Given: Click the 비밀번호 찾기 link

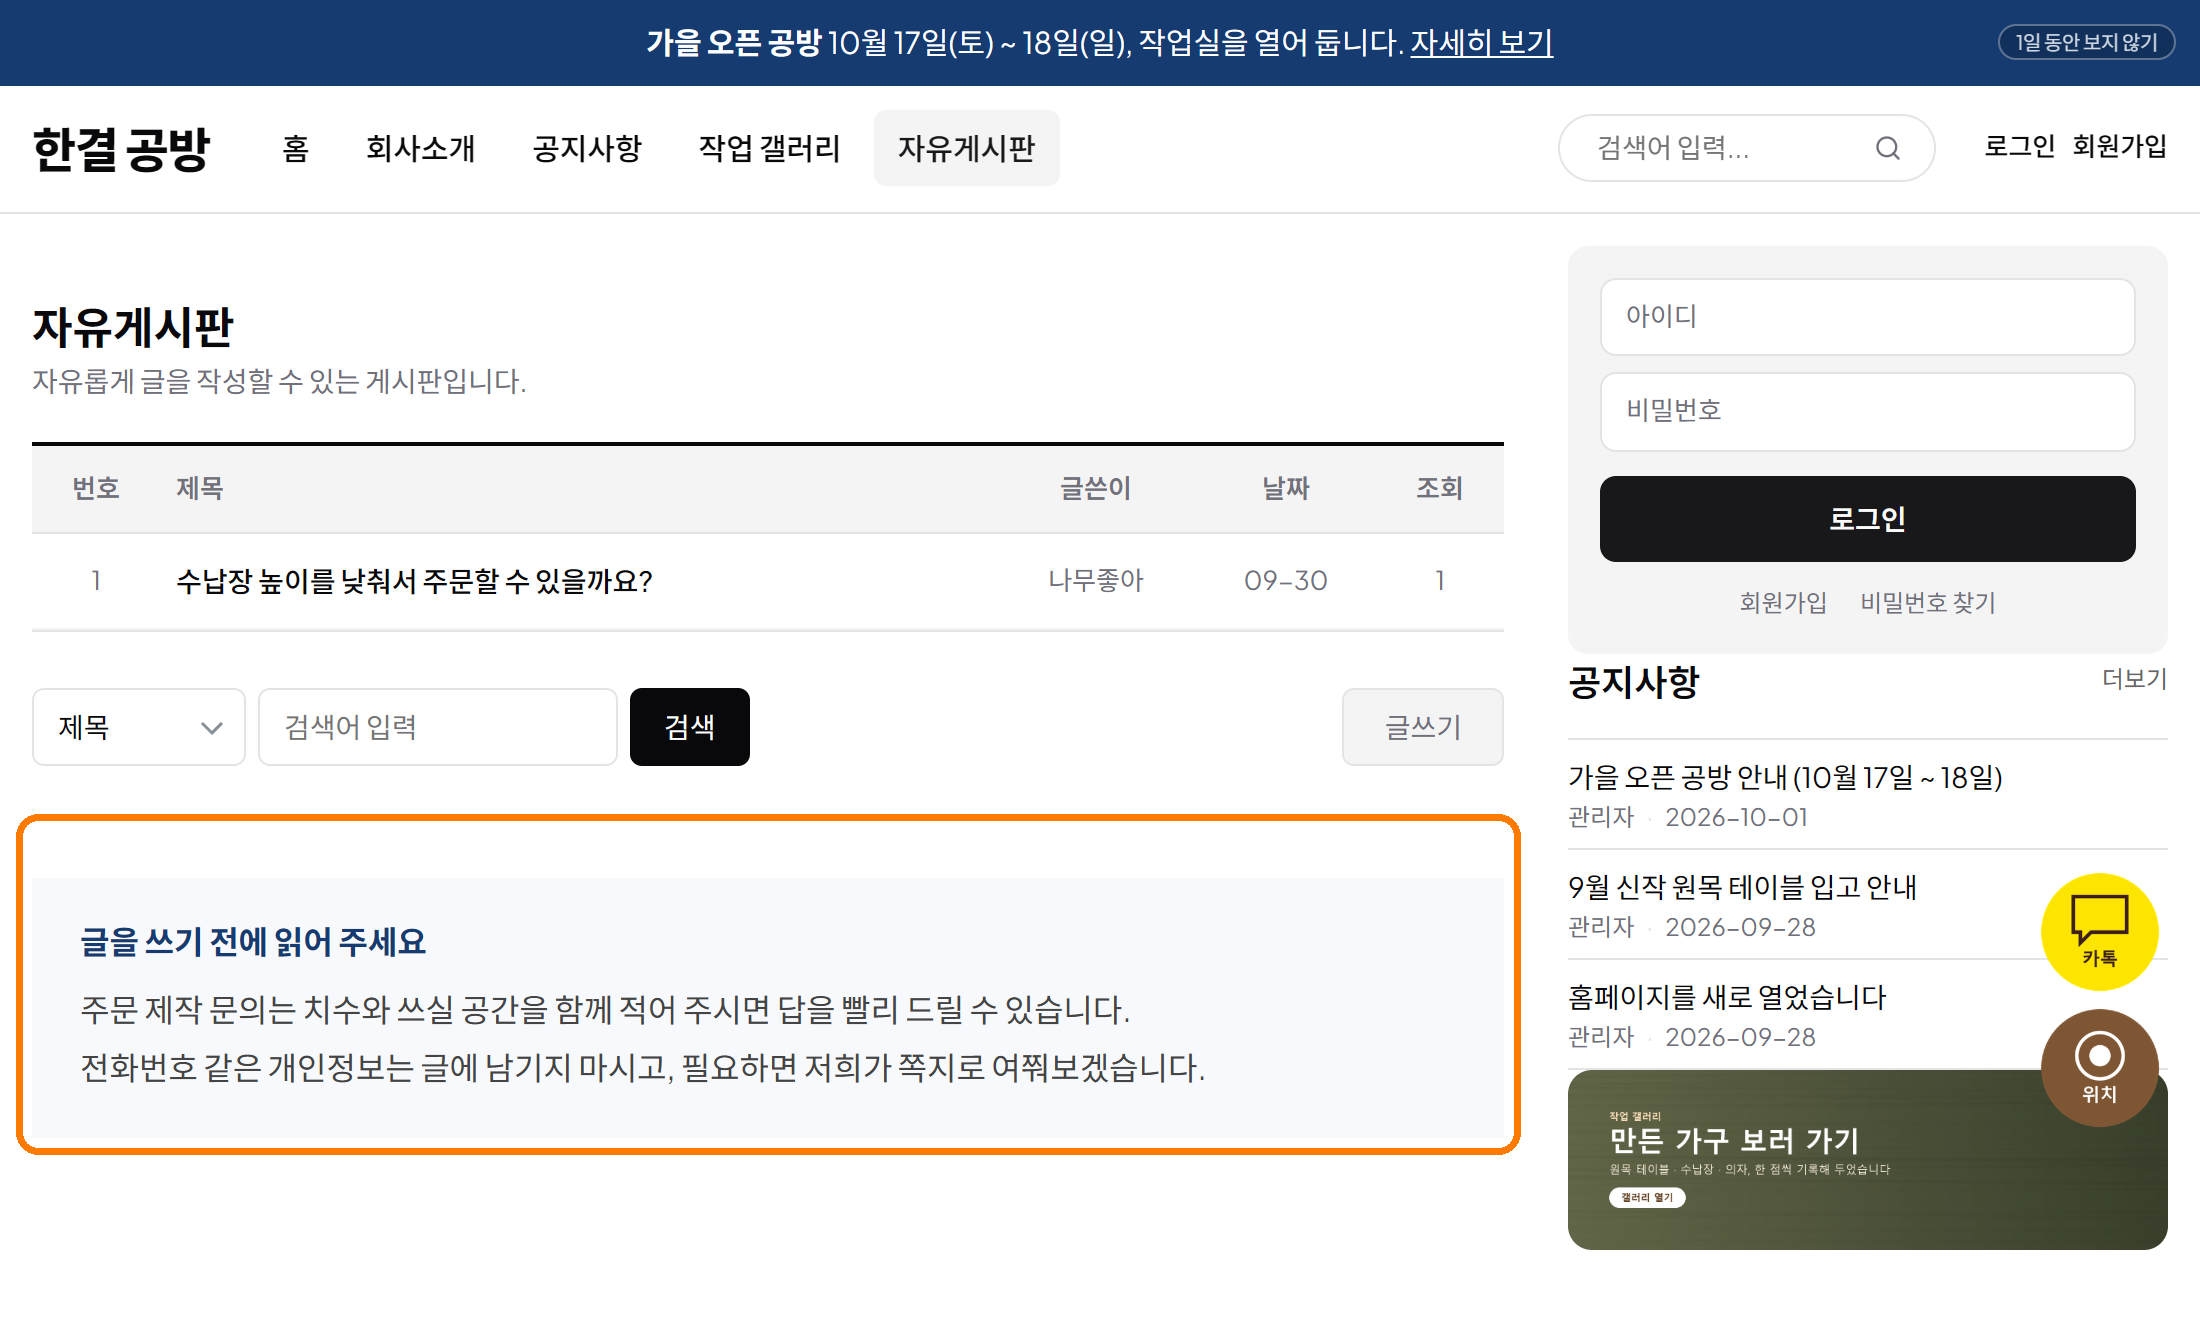Looking at the screenshot, I should pos(1928,602).
